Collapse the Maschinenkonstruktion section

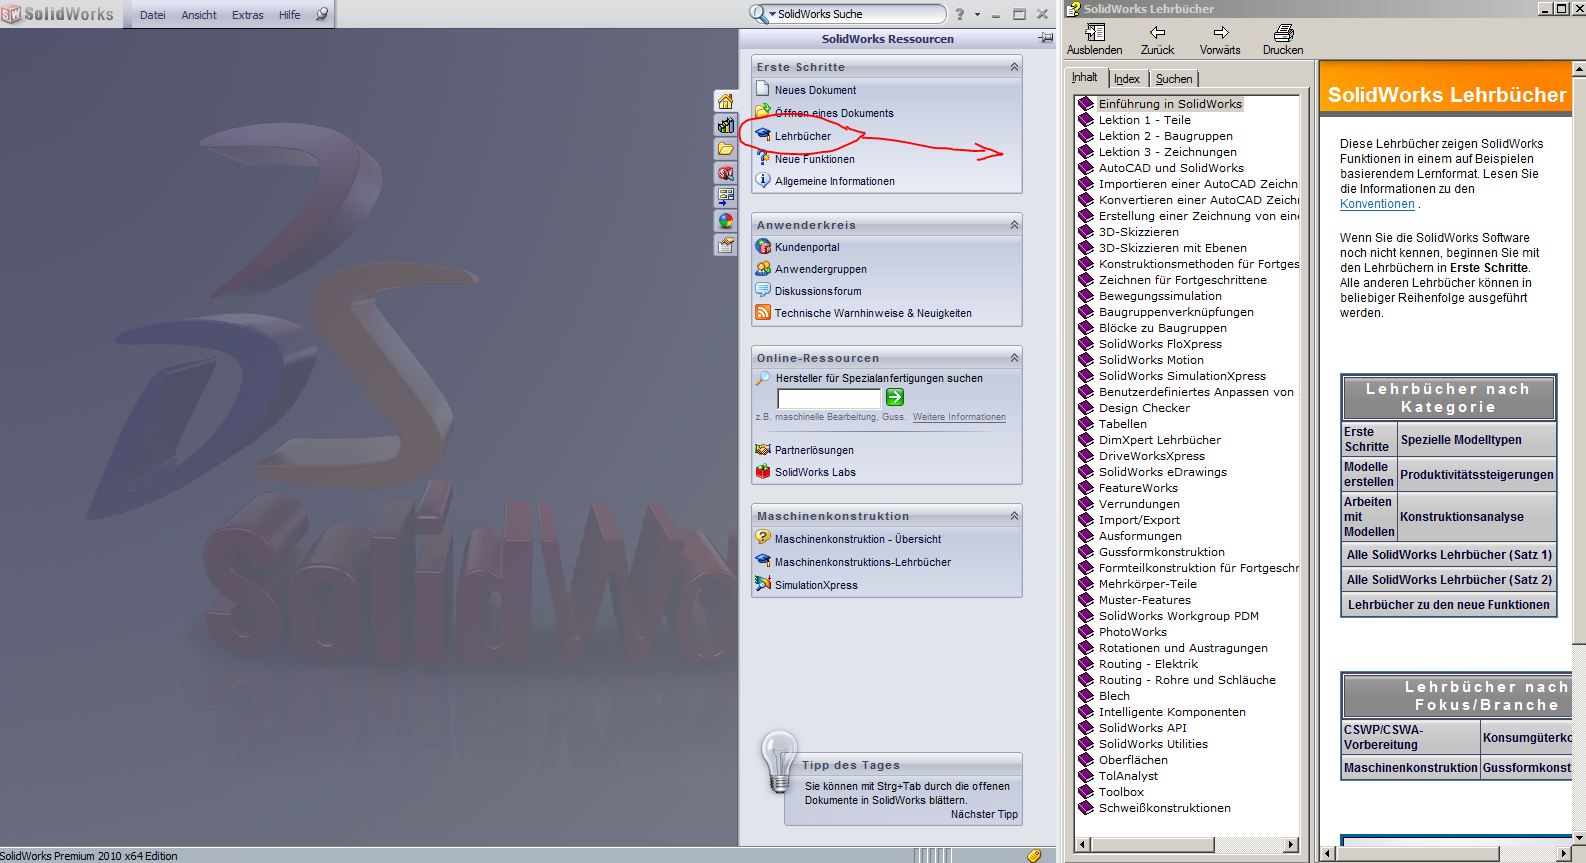point(1014,516)
